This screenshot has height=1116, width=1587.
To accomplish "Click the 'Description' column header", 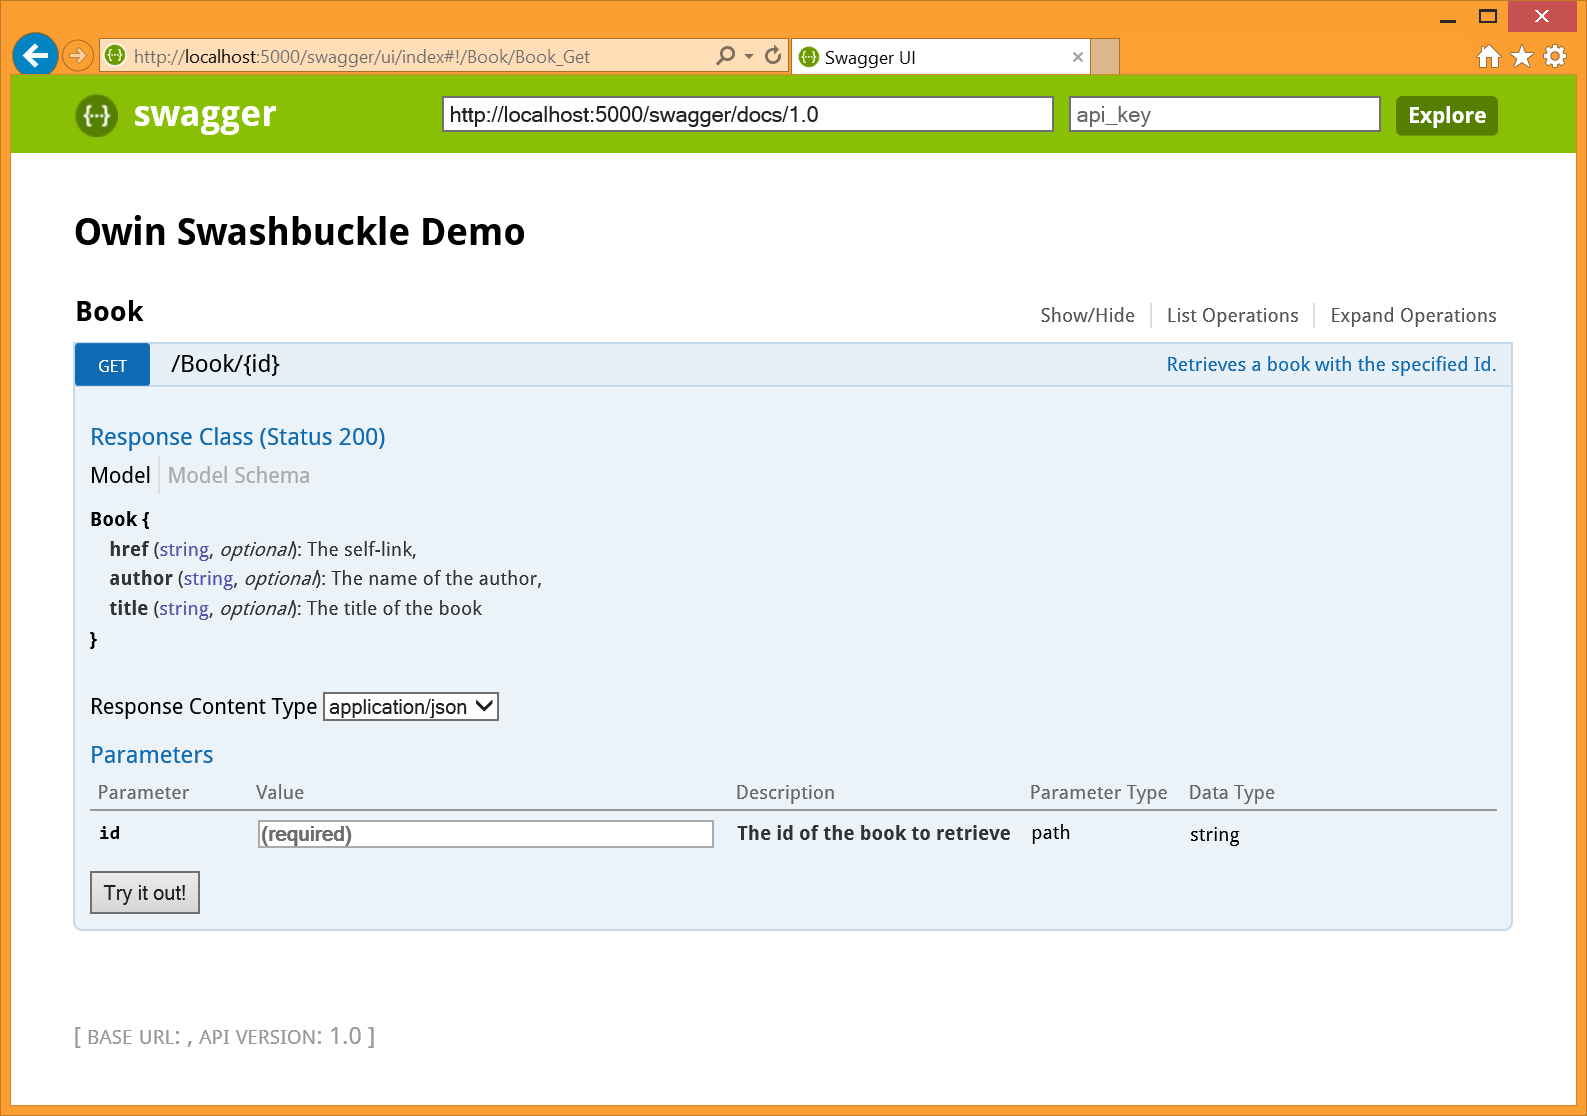I will tap(785, 792).
